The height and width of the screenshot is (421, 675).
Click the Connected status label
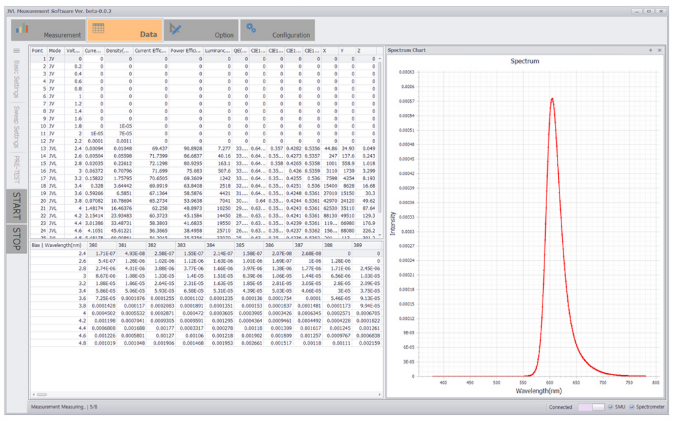(560, 407)
